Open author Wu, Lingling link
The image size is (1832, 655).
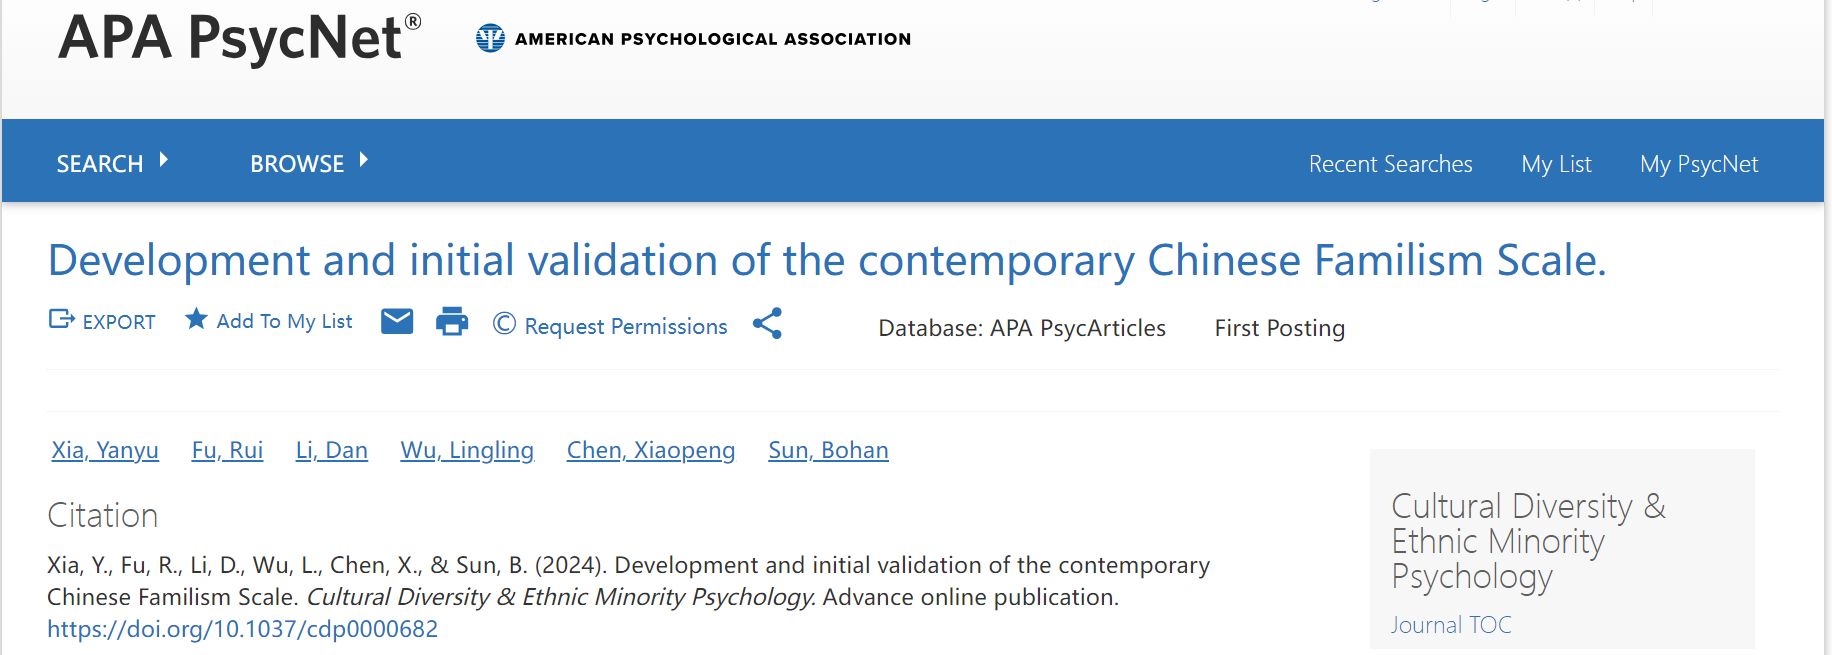[467, 450]
